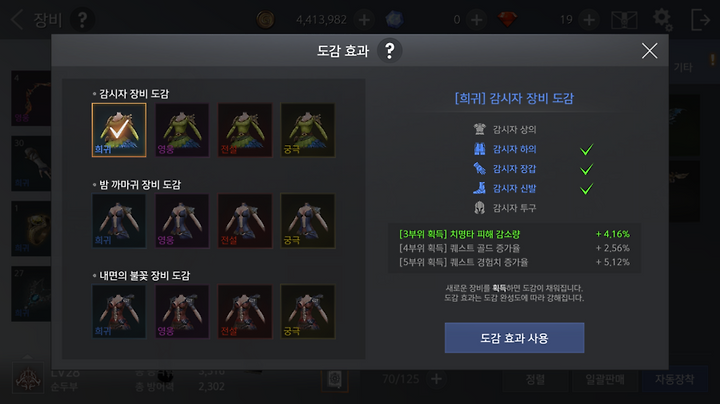
Task: Click the 감시자 투구 helmet entry
Action: (x=505, y=208)
